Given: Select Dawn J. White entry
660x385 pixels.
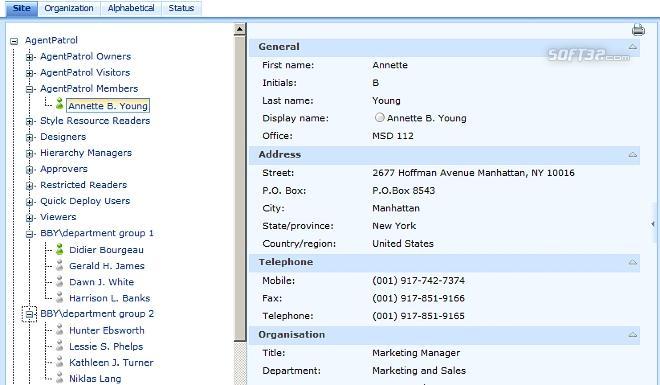Looking at the screenshot, I should (x=101, y=281).
